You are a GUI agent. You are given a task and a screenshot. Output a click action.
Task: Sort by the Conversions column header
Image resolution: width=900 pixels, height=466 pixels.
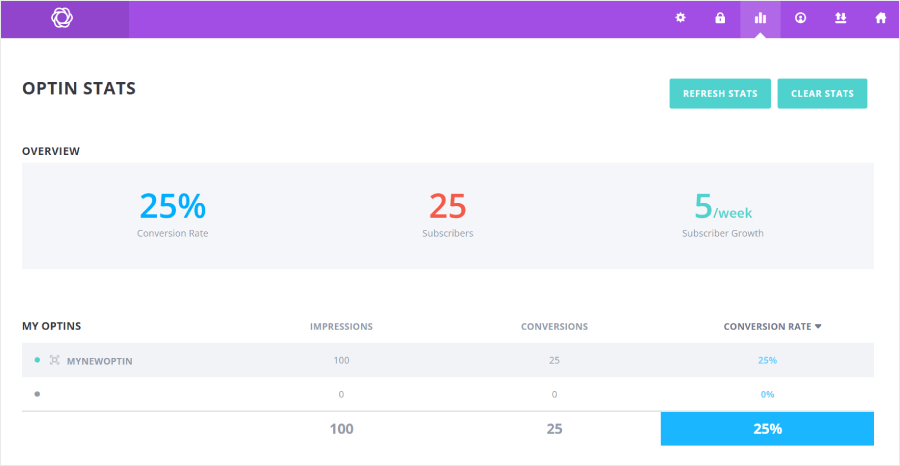pyautogui.click(x=554, y=327)
